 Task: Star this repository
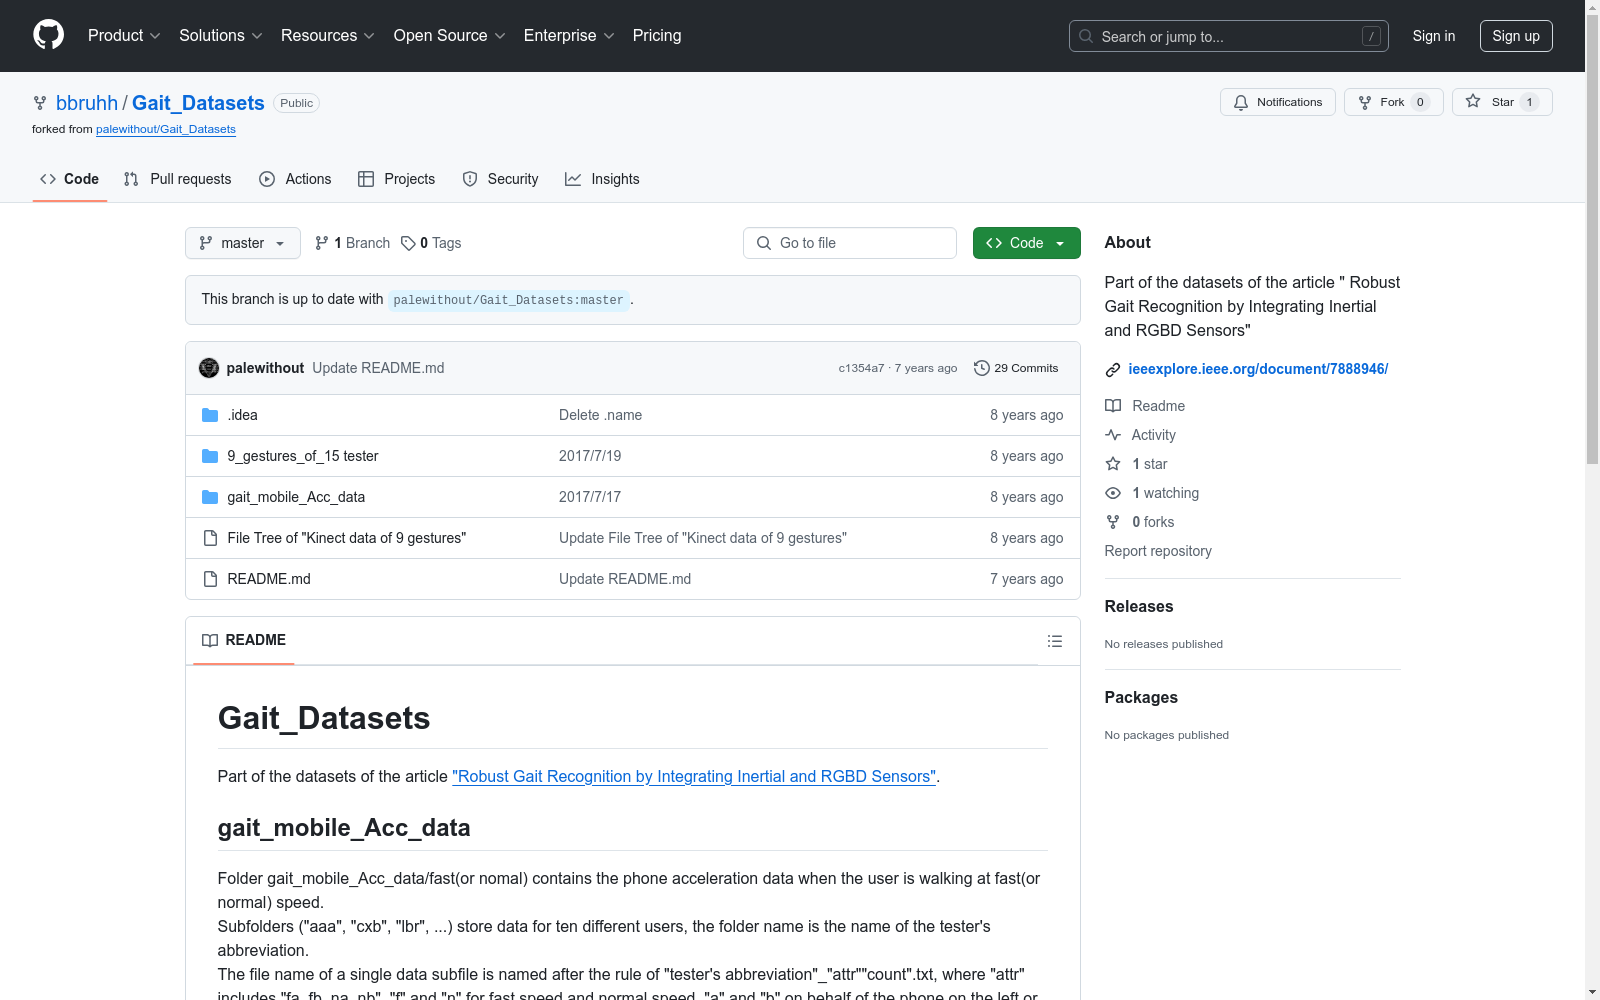pyautogui.click(x=1502, y=102)
